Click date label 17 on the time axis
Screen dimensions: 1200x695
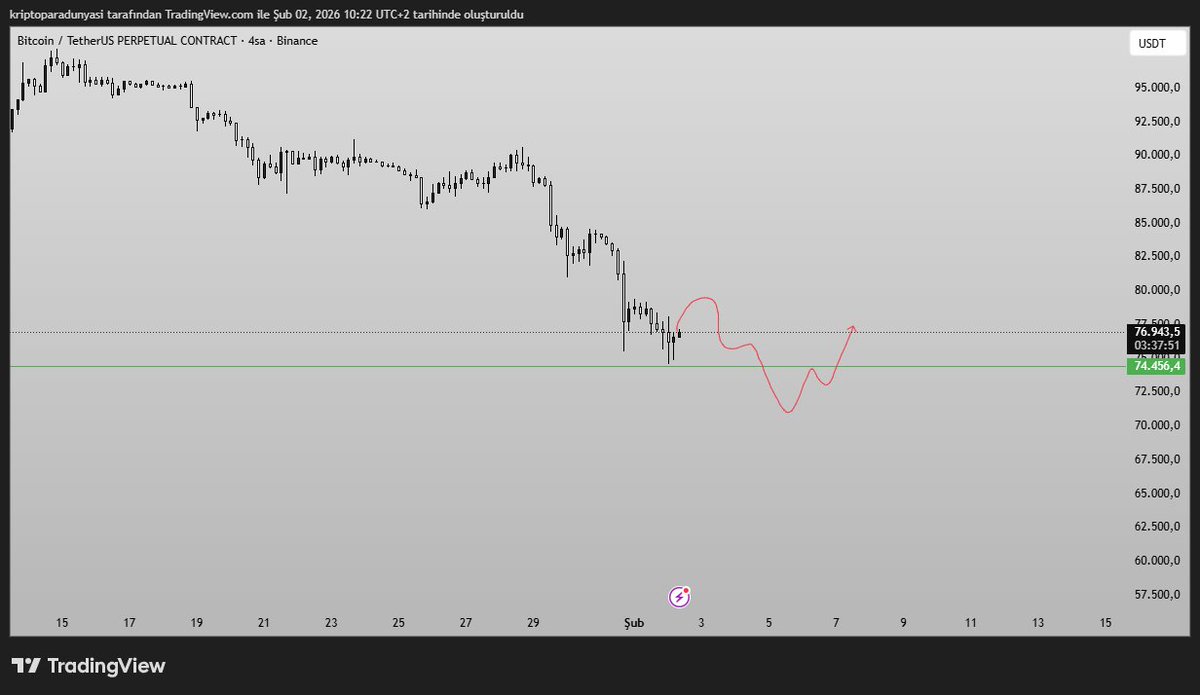(129, 623)
